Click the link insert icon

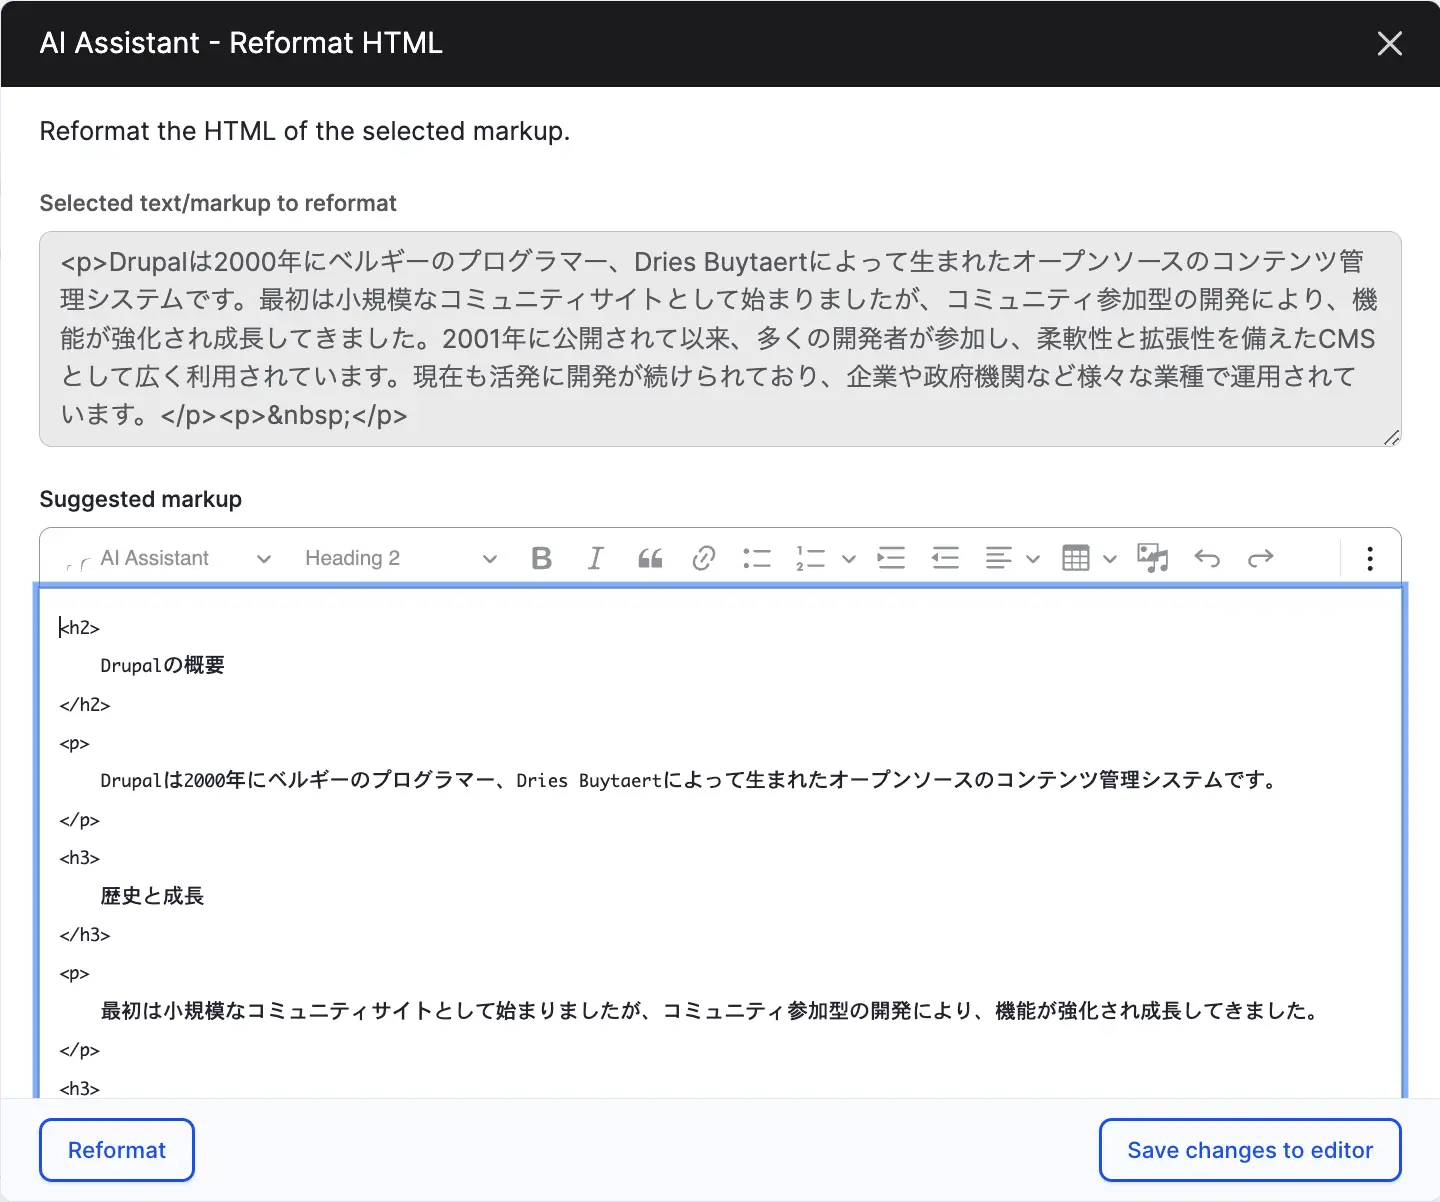(704, 558)
